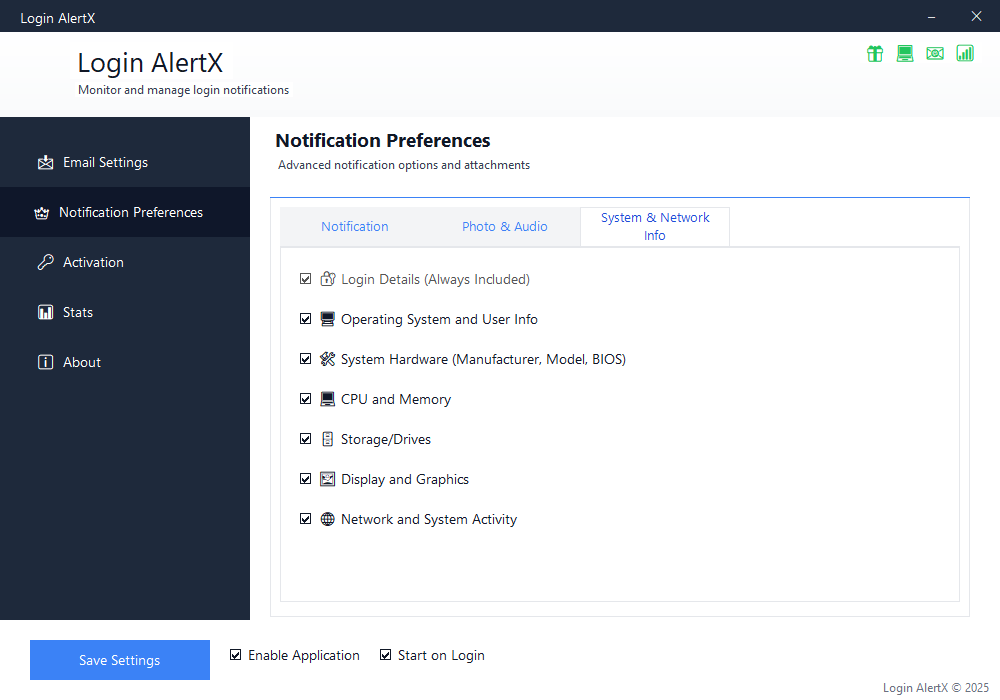1000x700 pixels.
Task: Click the Operating System monitor icon
Action: coord(327,319)
